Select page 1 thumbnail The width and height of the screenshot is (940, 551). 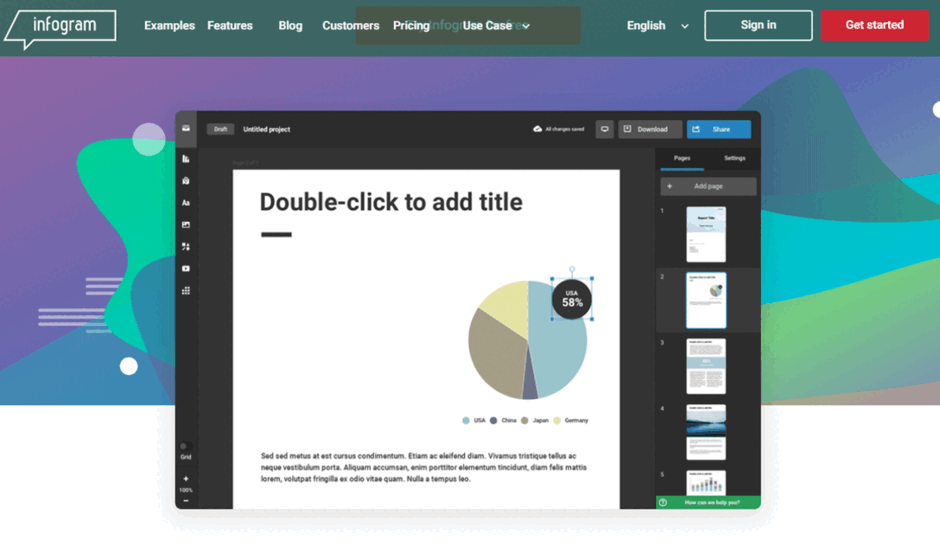point(706,234)
